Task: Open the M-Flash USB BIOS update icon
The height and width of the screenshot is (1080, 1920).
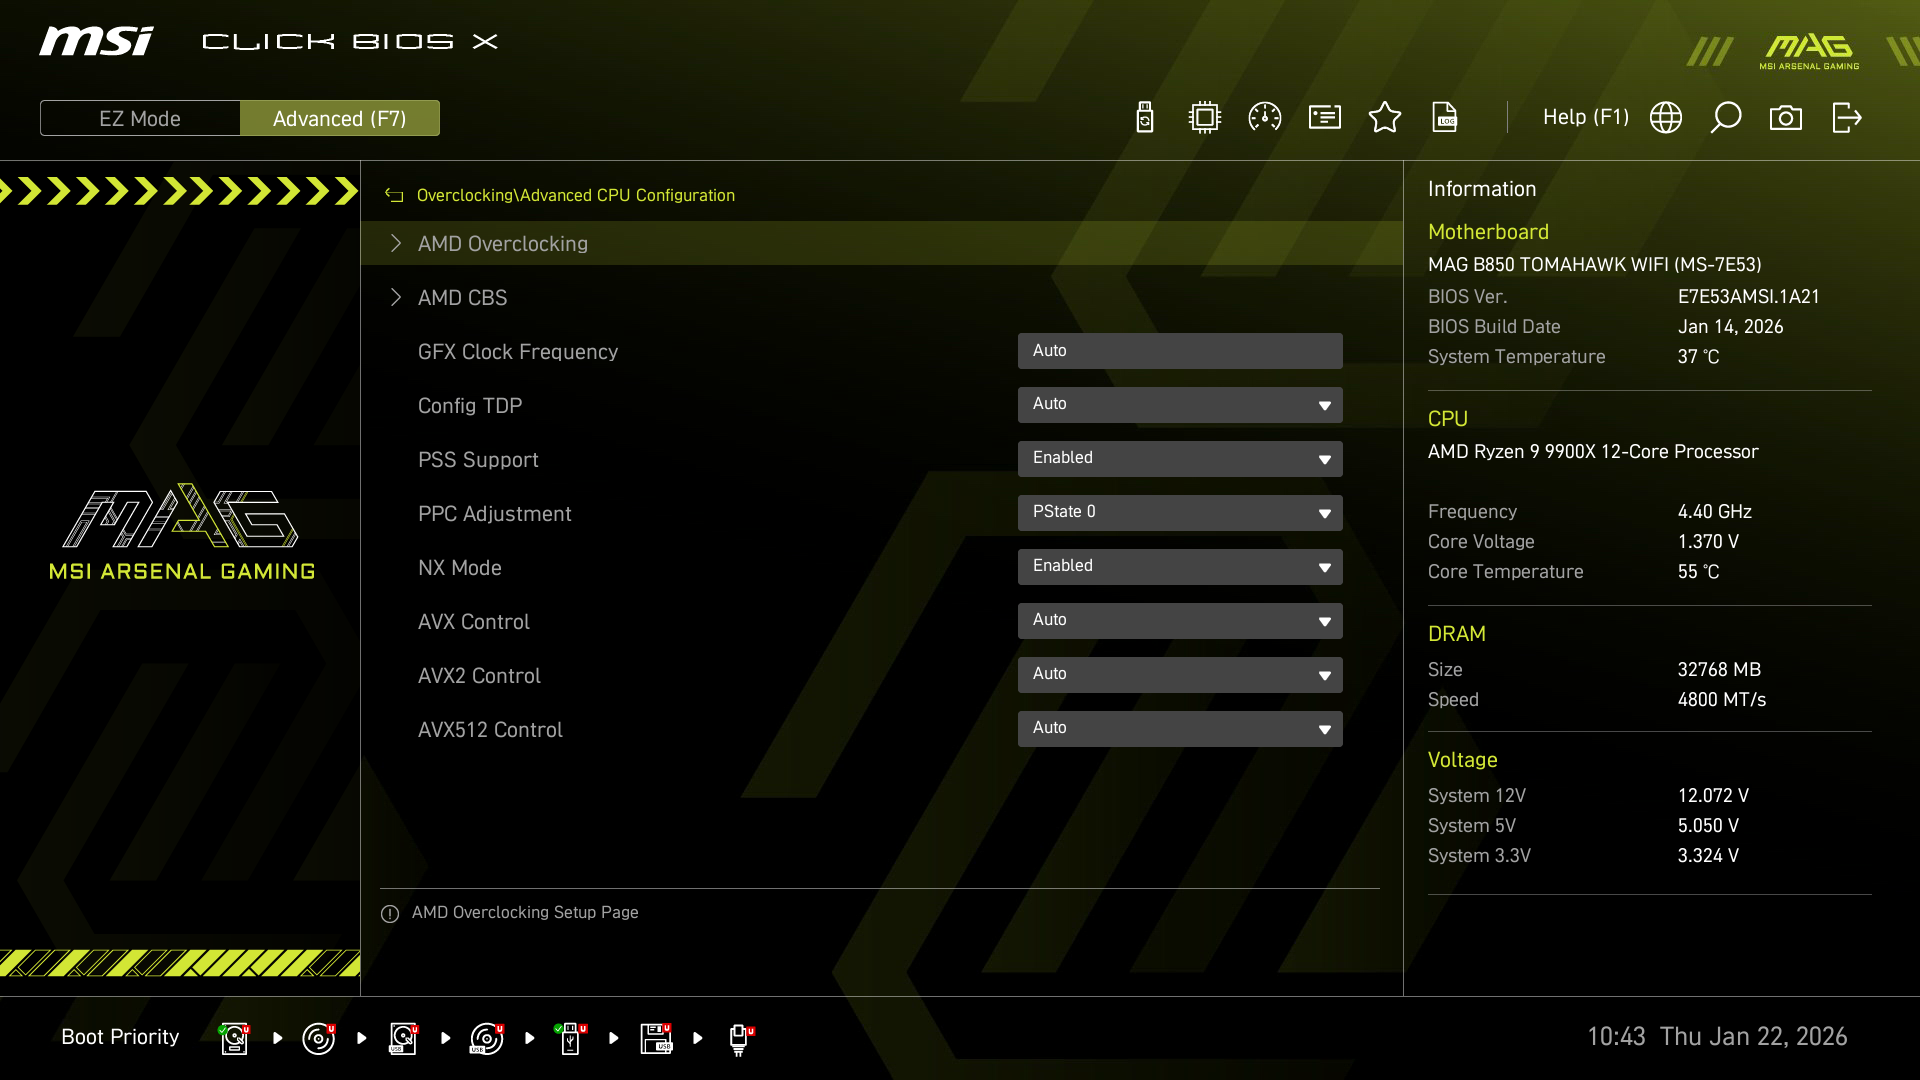Action: pos(1145,118)
